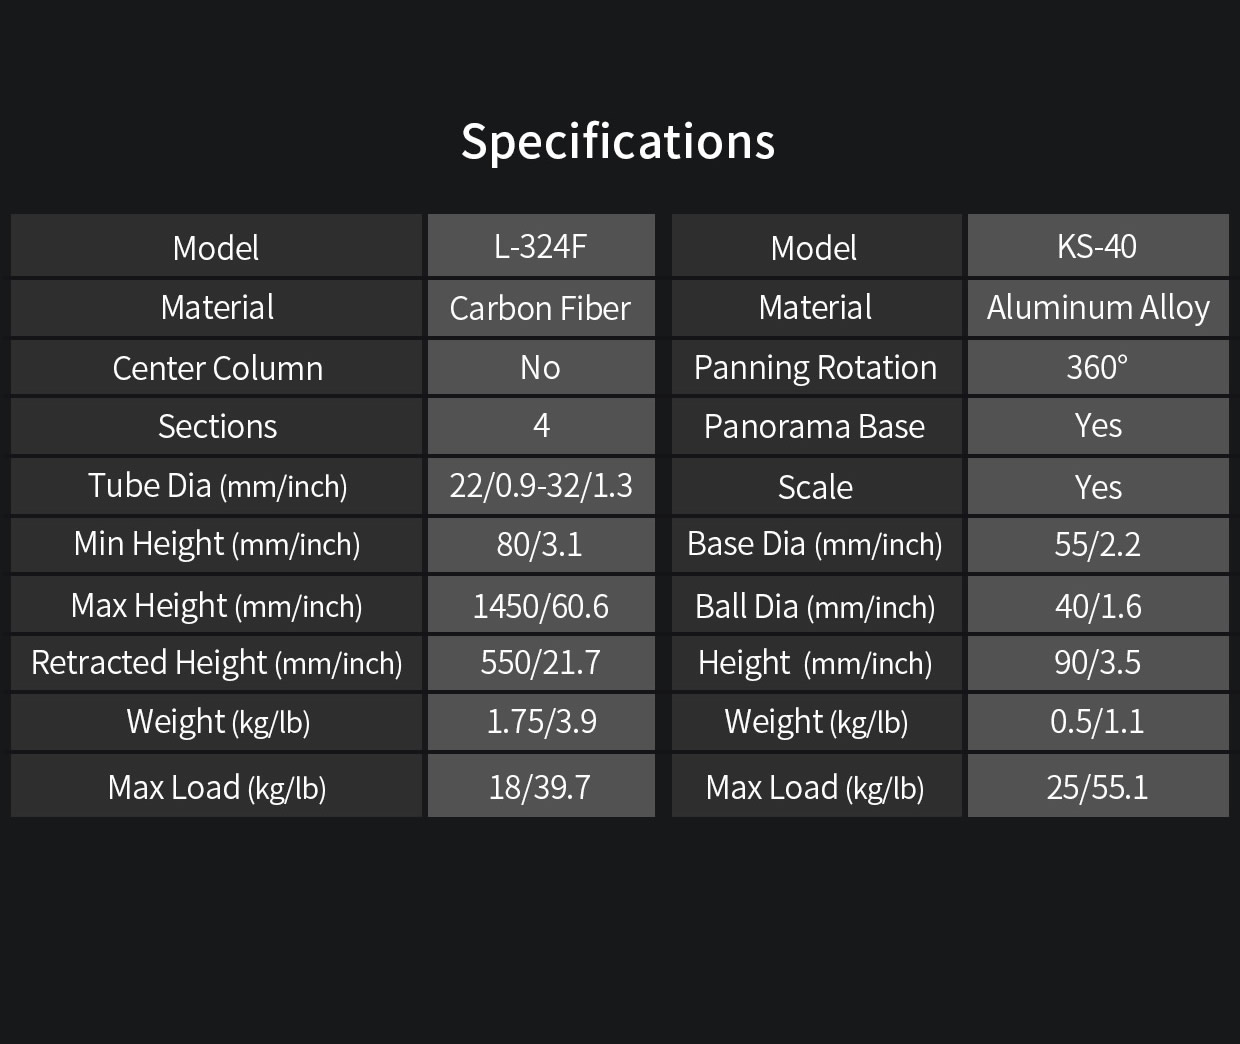The height and width of the screenshot is (1044, 1240).
Task: Click the Min Height value 80/3.1
Action: (x=541, y=545)
